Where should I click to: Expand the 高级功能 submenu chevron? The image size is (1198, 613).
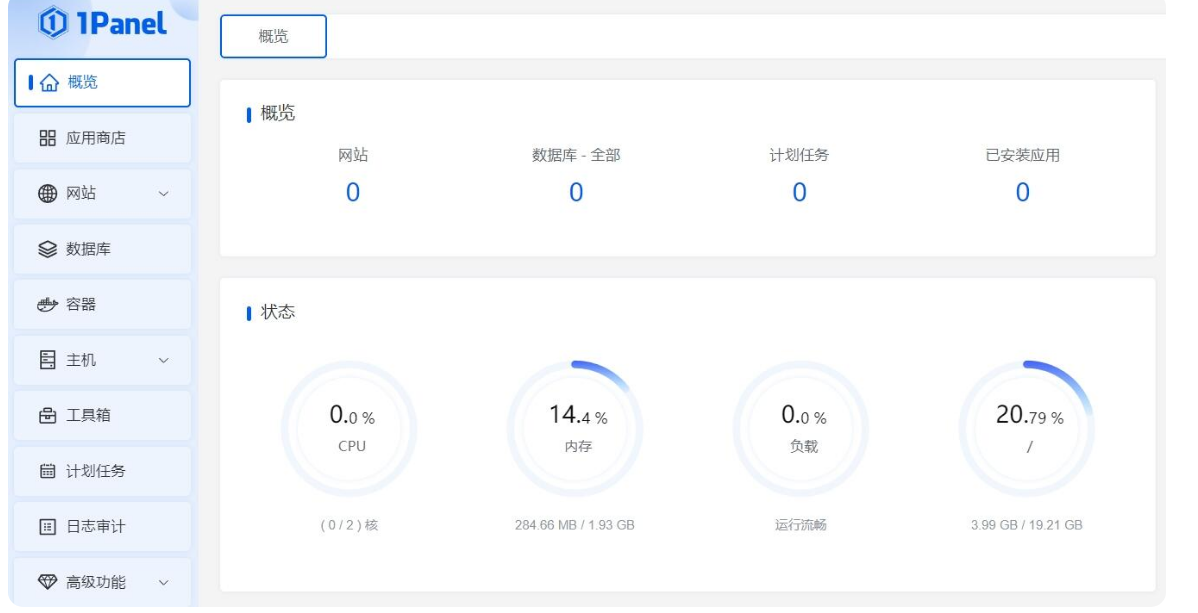click(164, 582)
